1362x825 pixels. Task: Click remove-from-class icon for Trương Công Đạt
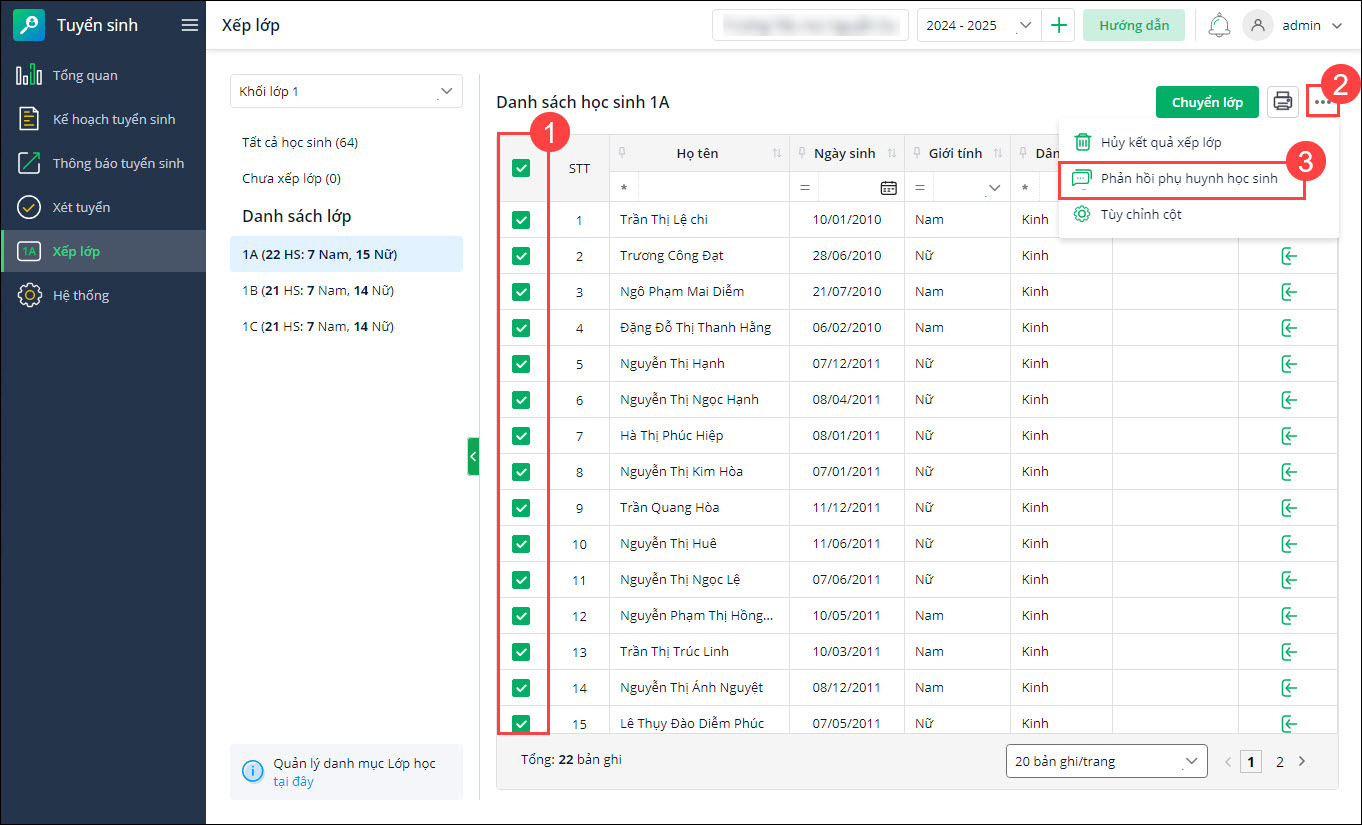[x=1289, y=256]
